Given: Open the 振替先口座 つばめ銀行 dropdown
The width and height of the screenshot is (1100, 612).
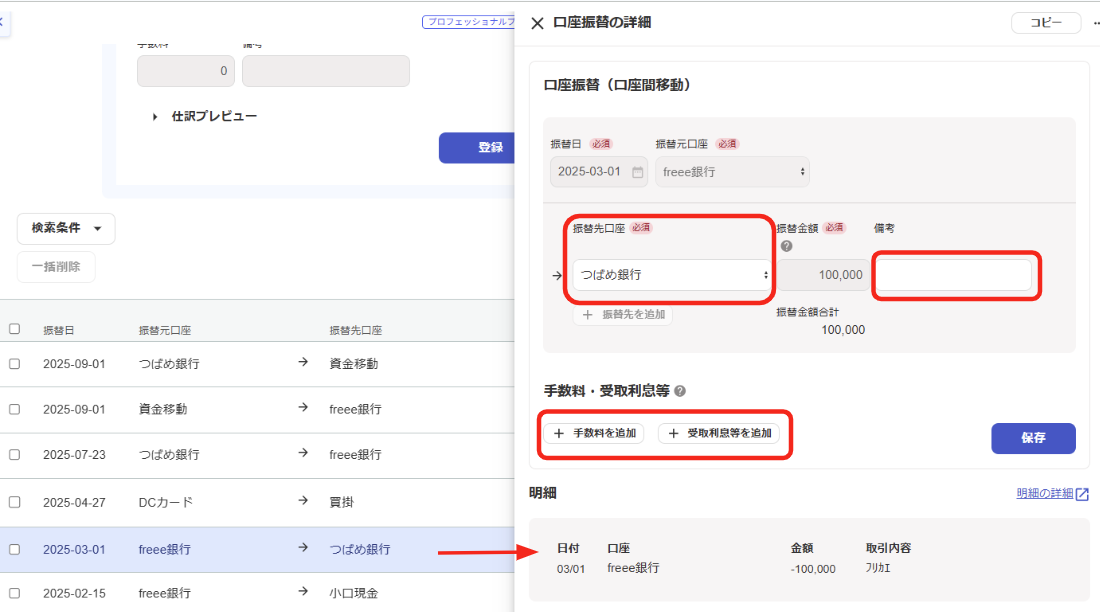Looking at the screenshot, I should click(670, 275).
